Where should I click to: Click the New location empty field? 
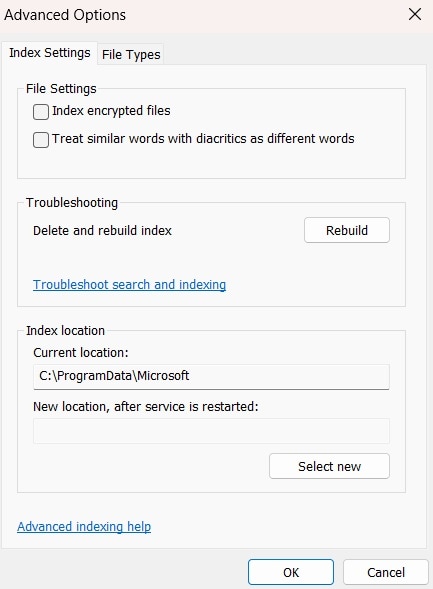(211, 431)
